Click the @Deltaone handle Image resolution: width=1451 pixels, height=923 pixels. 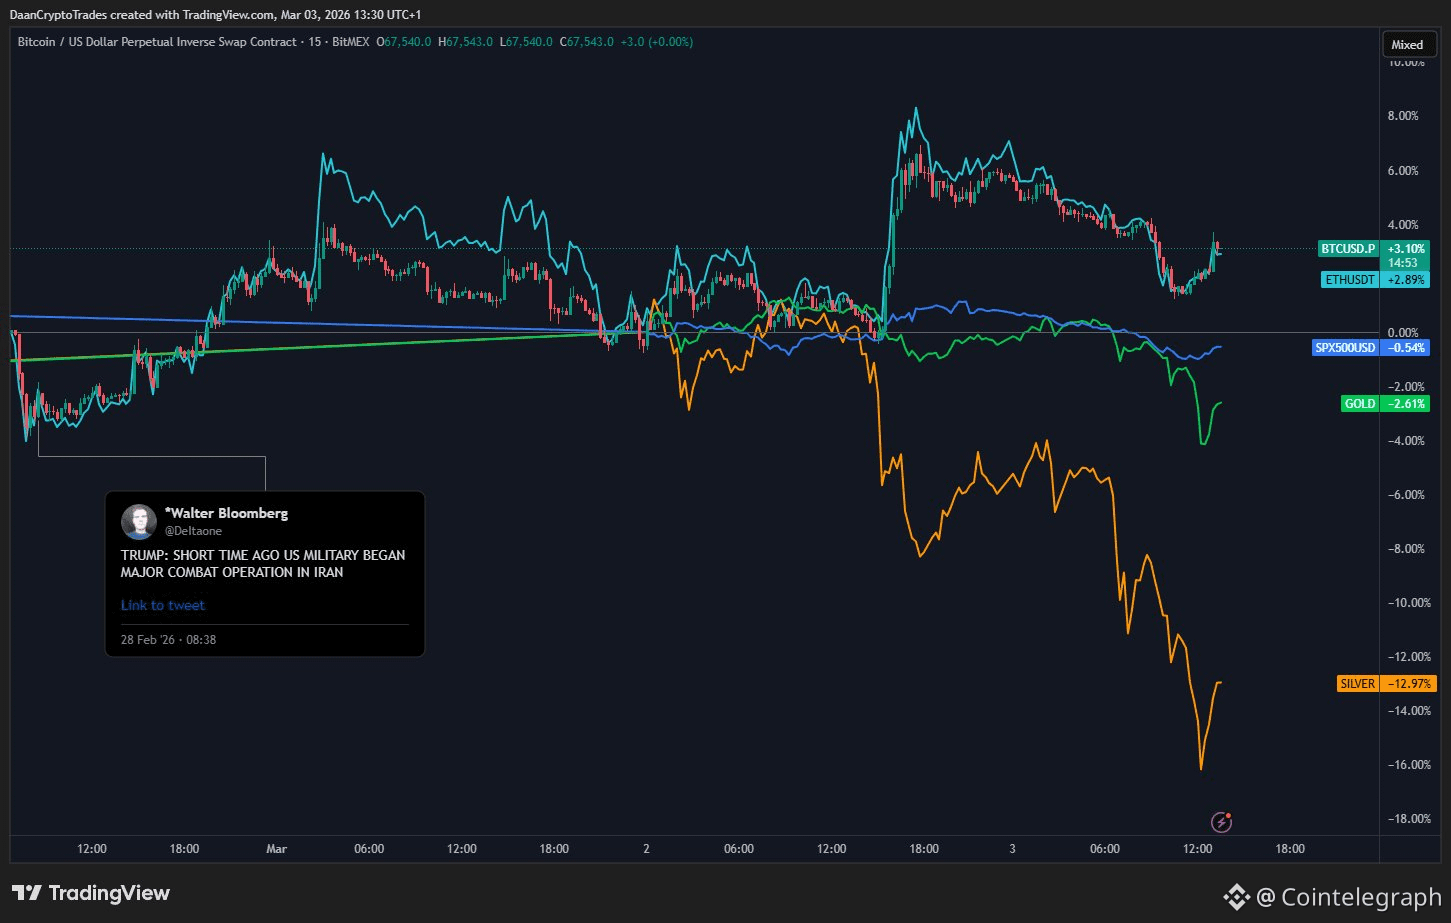click(193, 531)
